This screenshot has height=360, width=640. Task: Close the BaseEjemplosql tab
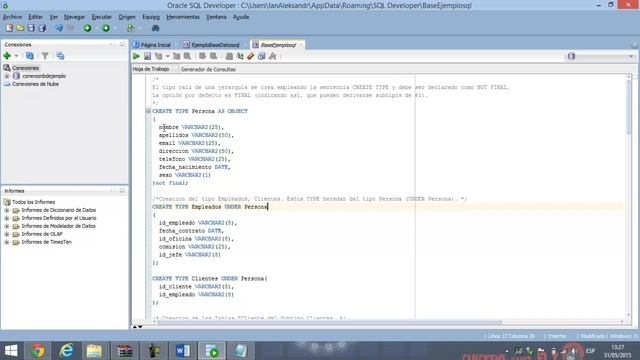301,45
